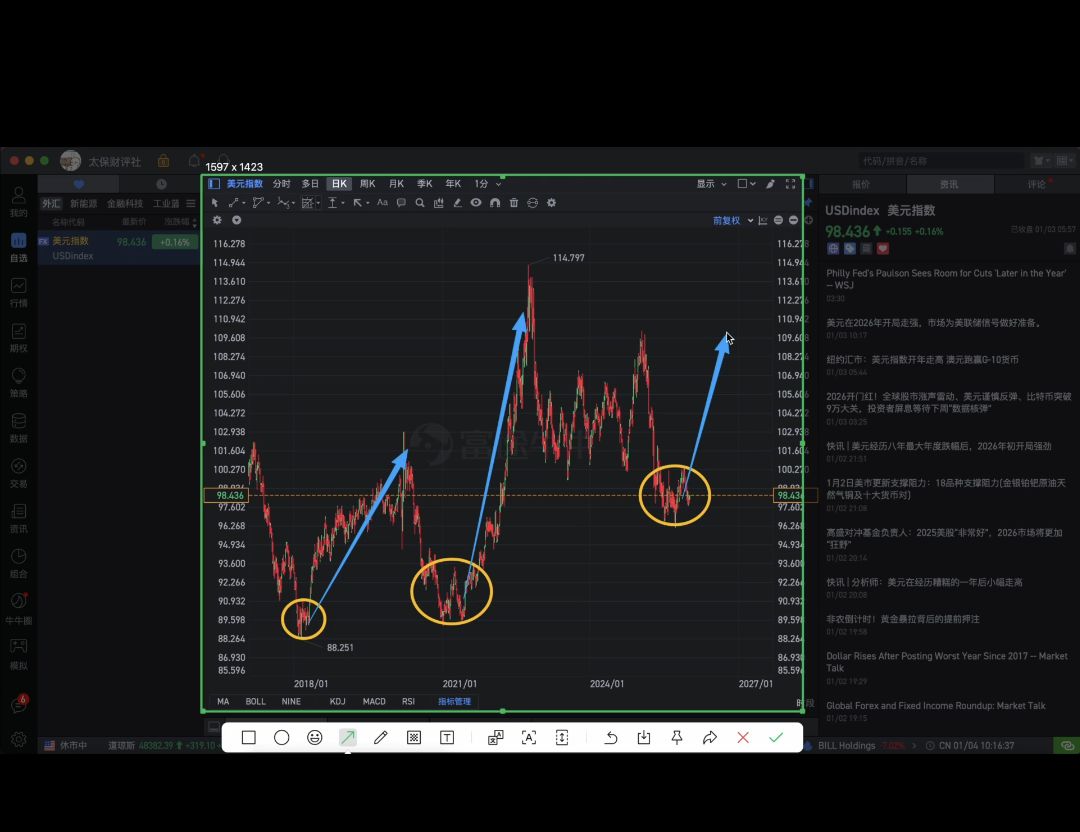
Task: Click the magnifier icon in chart toolbar
Action: click(420, 203)
